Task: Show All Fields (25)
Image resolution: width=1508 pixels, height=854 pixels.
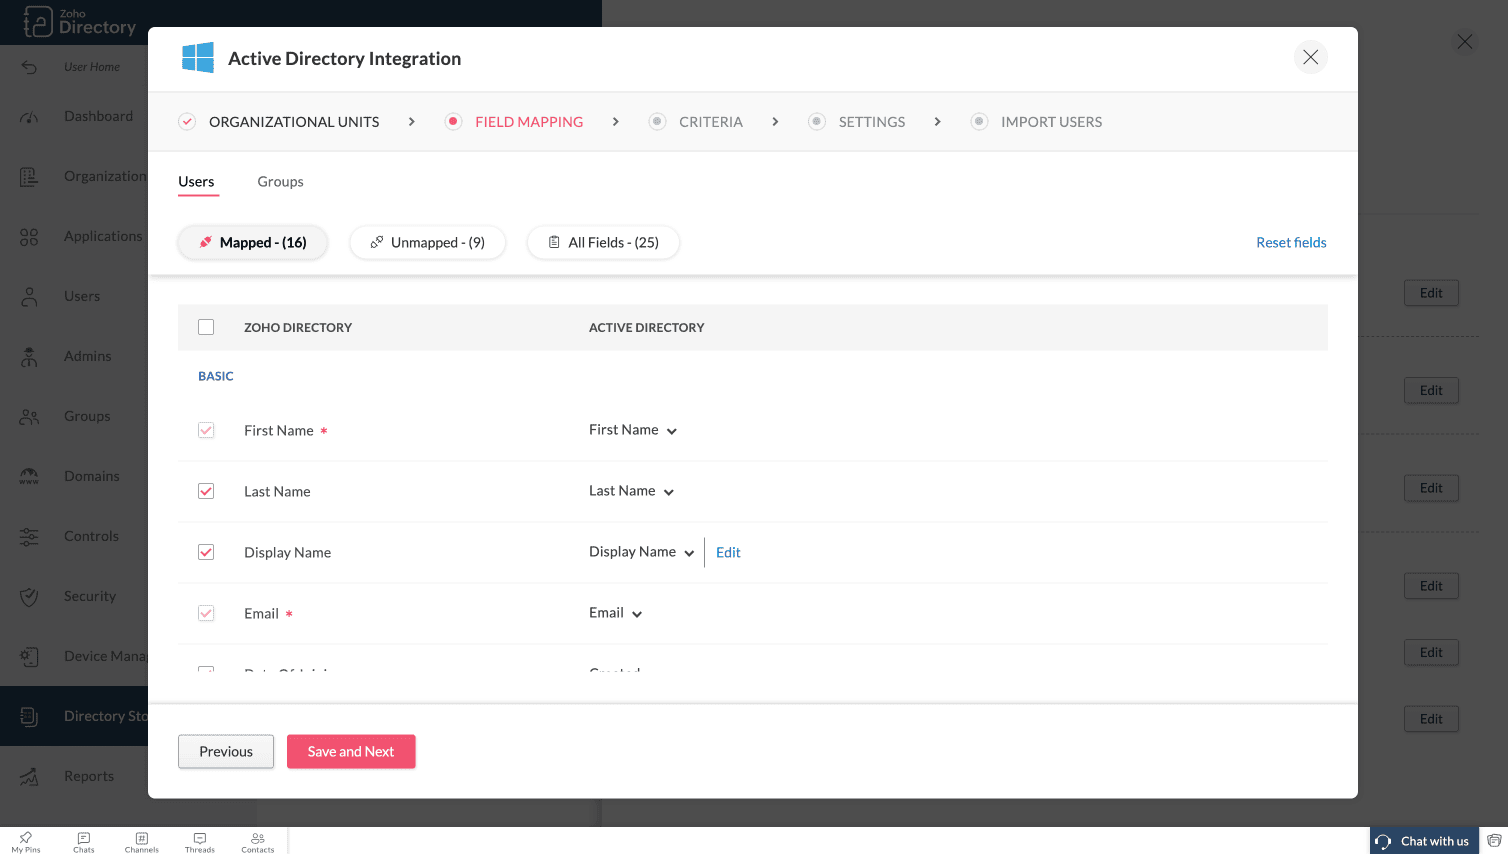Action: [603, 243]
